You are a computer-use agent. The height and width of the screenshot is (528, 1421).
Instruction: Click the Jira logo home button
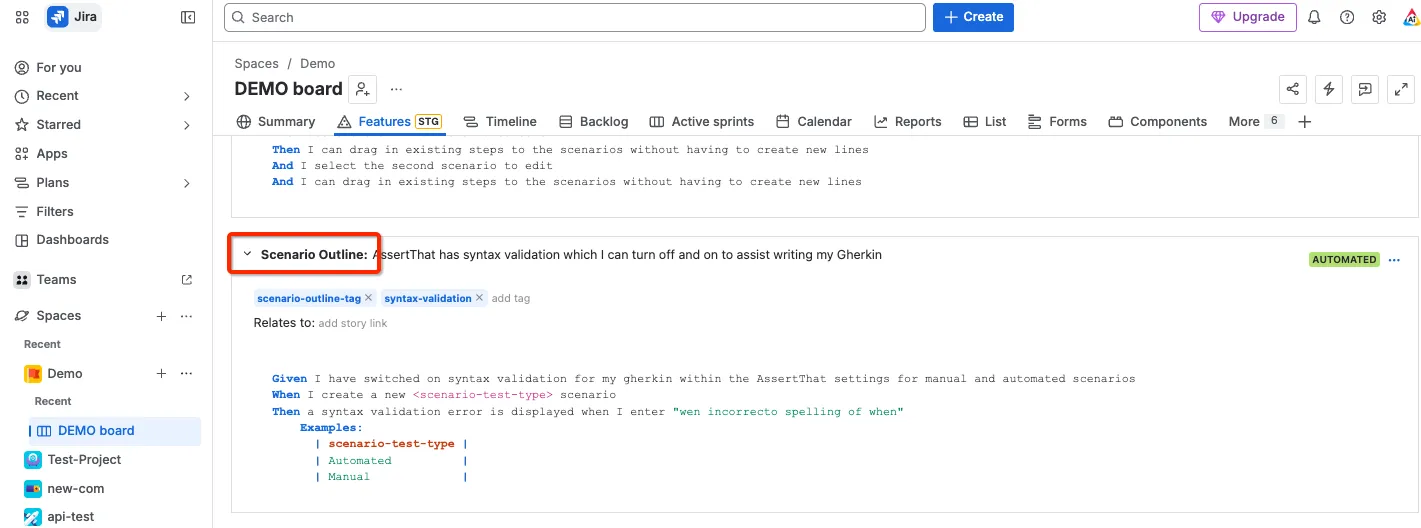tap(73, 17)
